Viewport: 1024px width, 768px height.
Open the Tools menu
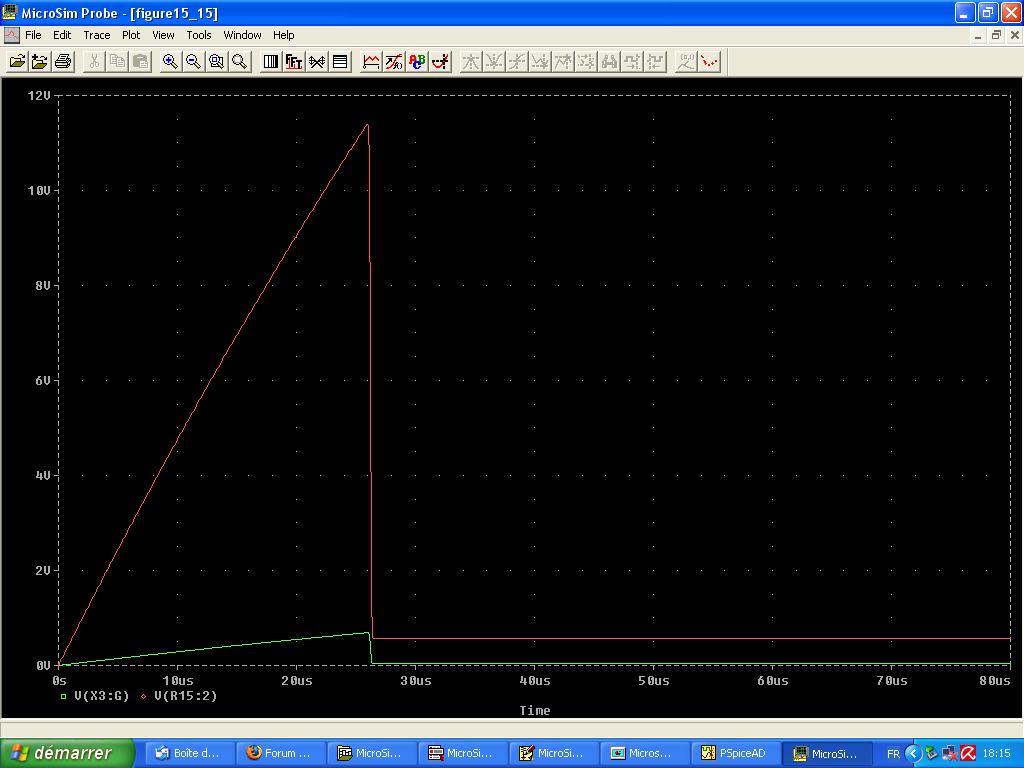[x=199, y=35]
